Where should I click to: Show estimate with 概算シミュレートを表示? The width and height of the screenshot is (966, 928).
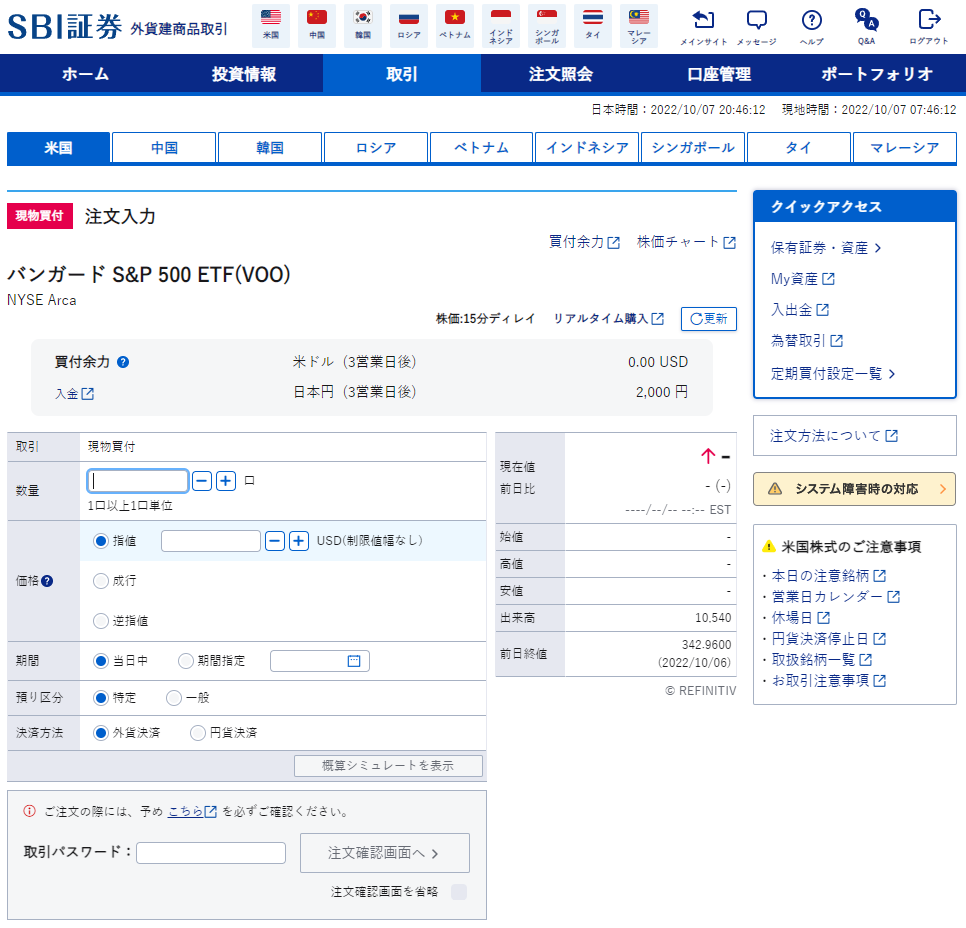click(388, 765)
